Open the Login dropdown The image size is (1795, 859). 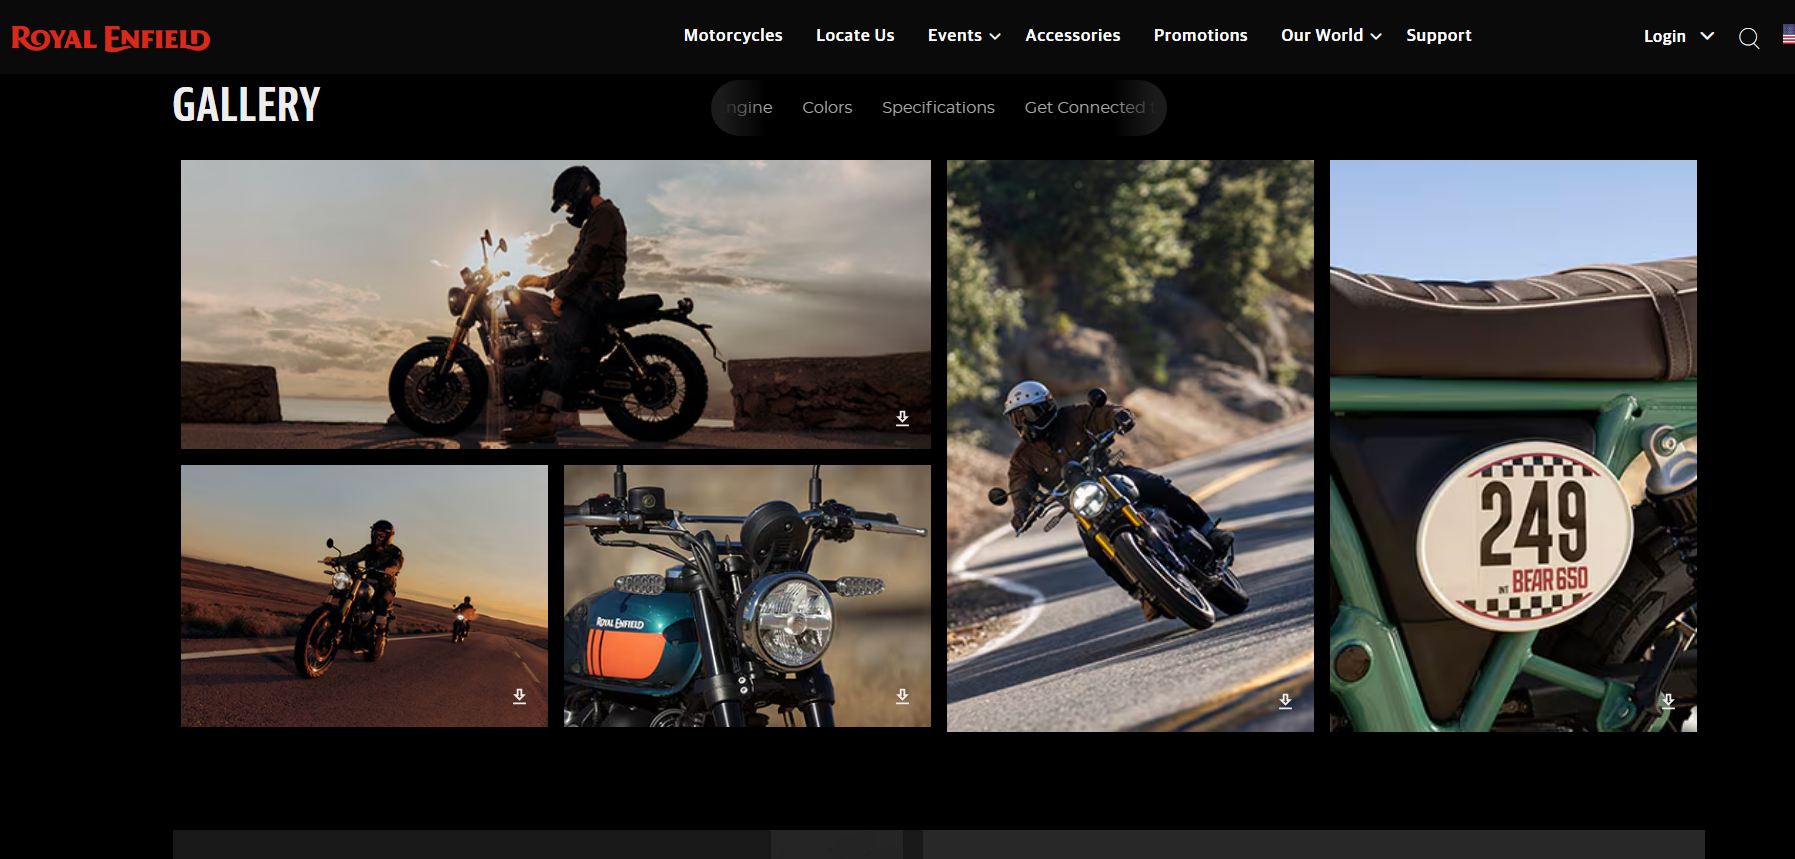point(1679,36)
